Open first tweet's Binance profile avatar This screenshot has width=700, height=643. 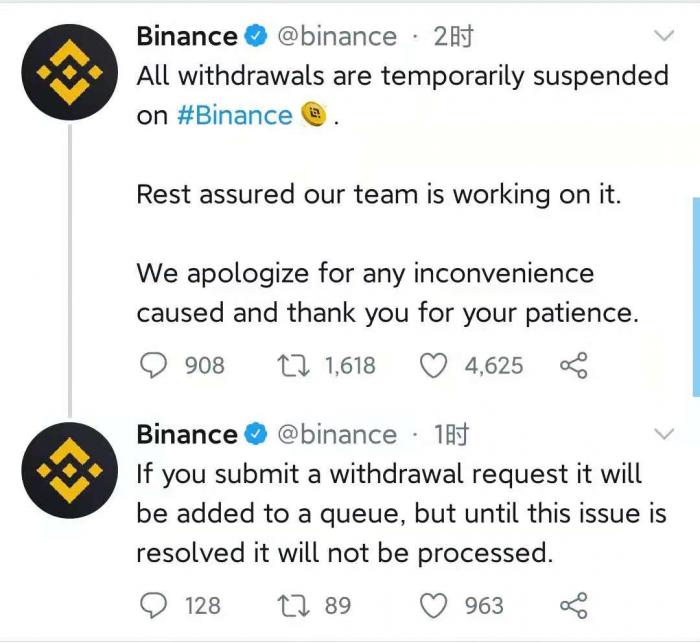69,72
